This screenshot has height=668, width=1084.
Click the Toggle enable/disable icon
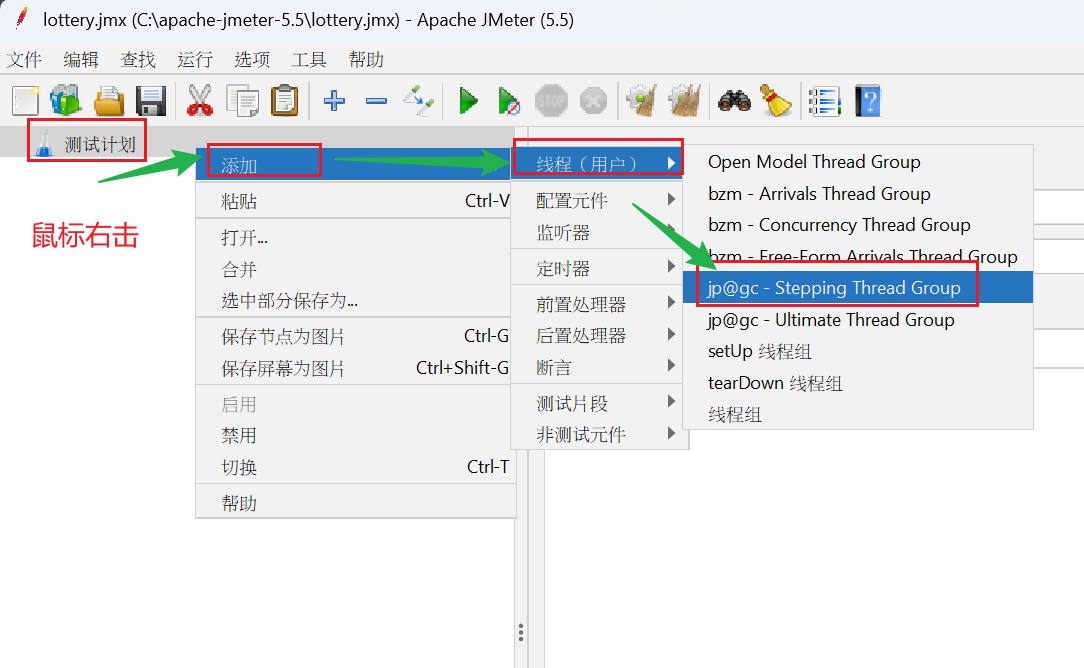[x=419, y=101]
